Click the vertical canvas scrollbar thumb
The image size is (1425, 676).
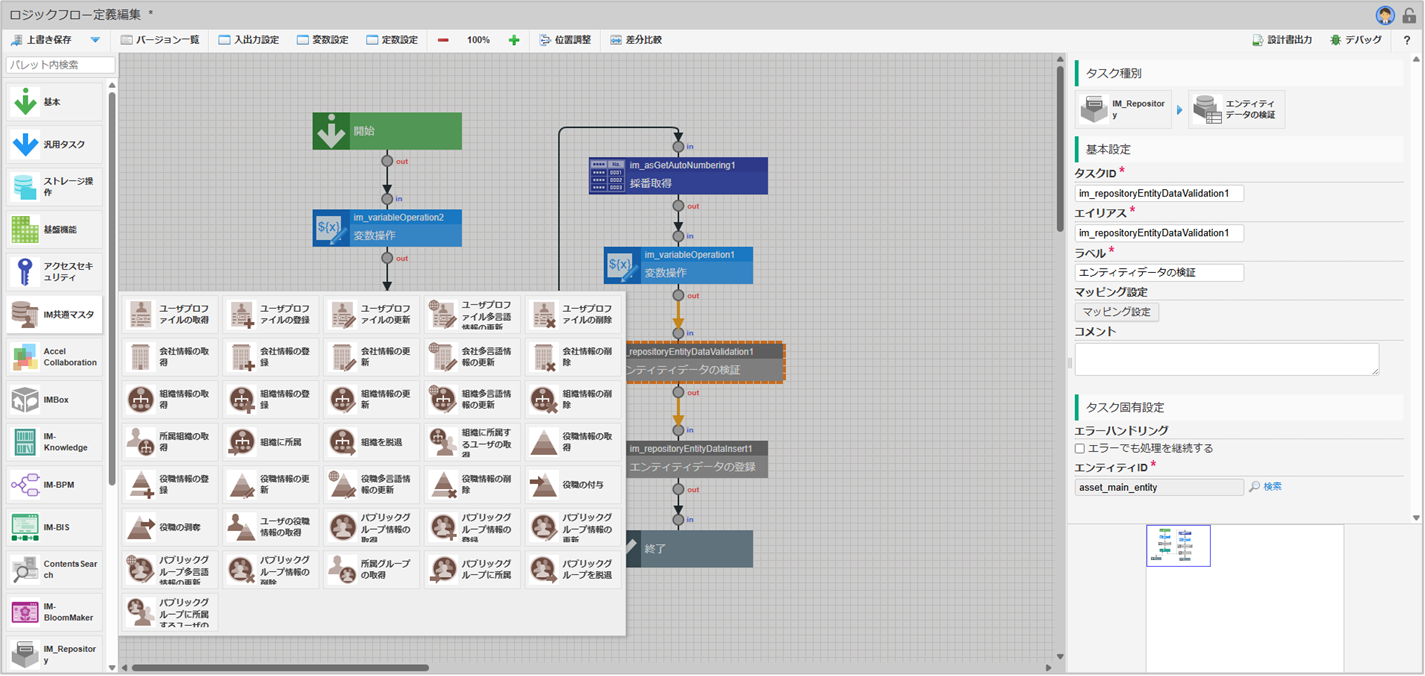click(x=1061, y=148)
